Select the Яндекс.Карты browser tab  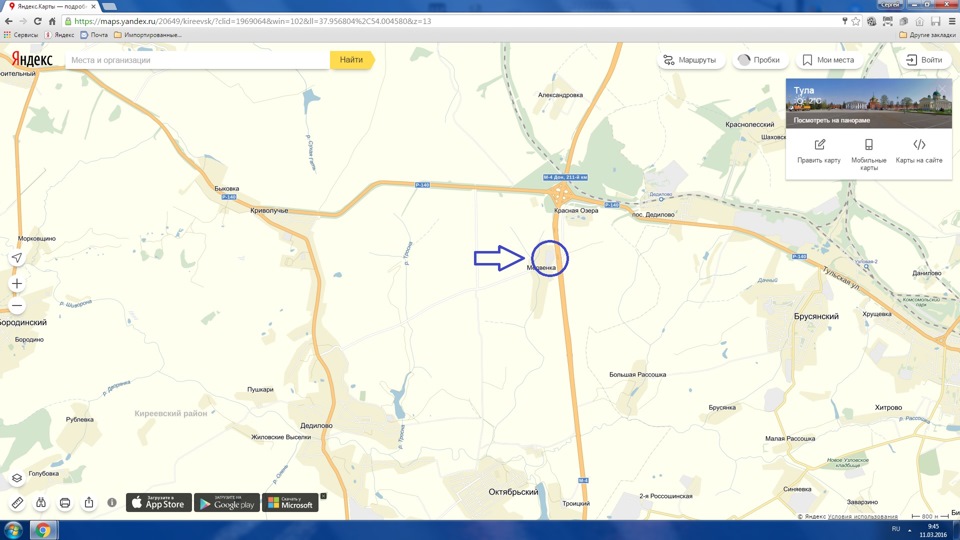[49, 6]
